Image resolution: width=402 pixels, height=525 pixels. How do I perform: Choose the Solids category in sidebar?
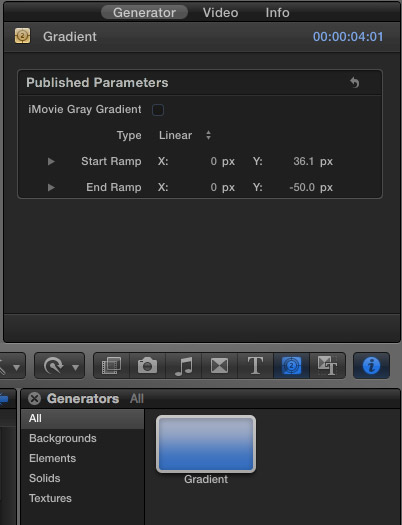[x=45, y=478]
